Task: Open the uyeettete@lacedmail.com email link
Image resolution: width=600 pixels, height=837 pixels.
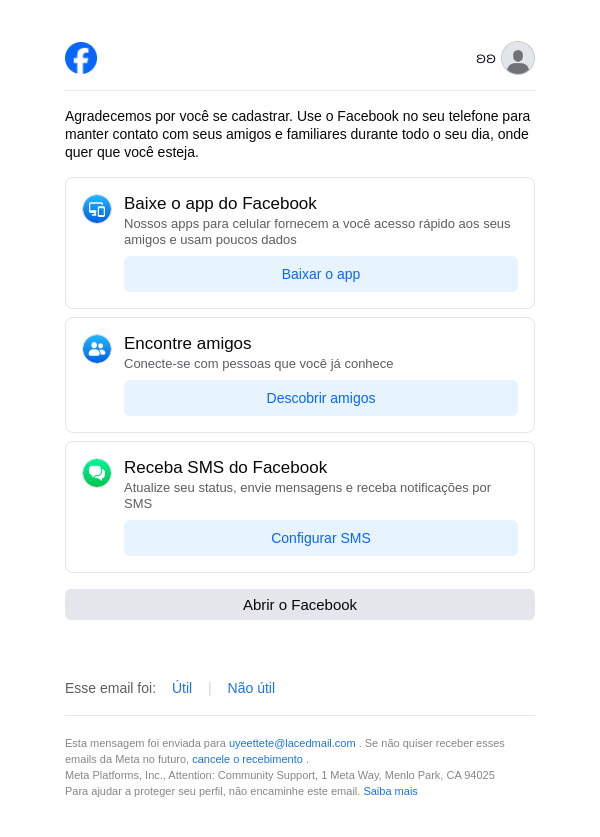Action: (292, 743)
